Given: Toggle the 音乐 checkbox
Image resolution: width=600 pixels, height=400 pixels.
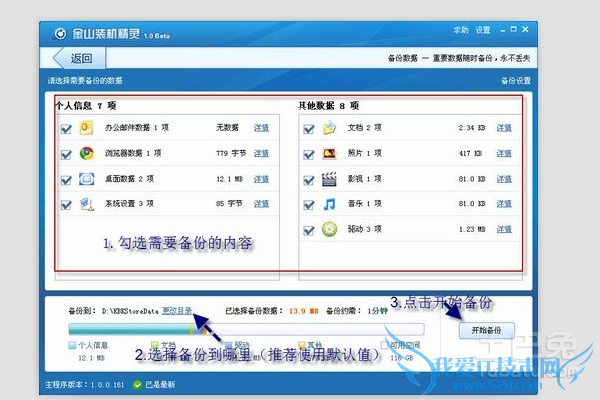Looking at the screenshot, I should (308, 205).
